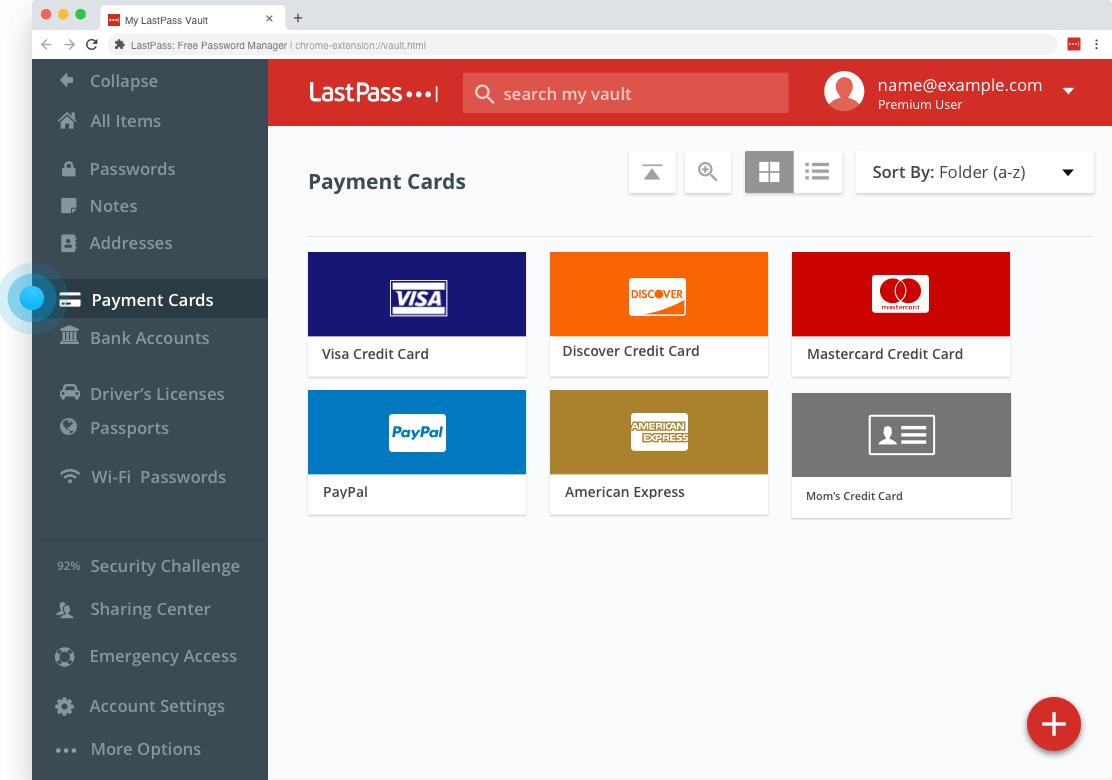Click the user avatar profile icon
This screenshot has height=780, width=1112.
pos(844,92)
